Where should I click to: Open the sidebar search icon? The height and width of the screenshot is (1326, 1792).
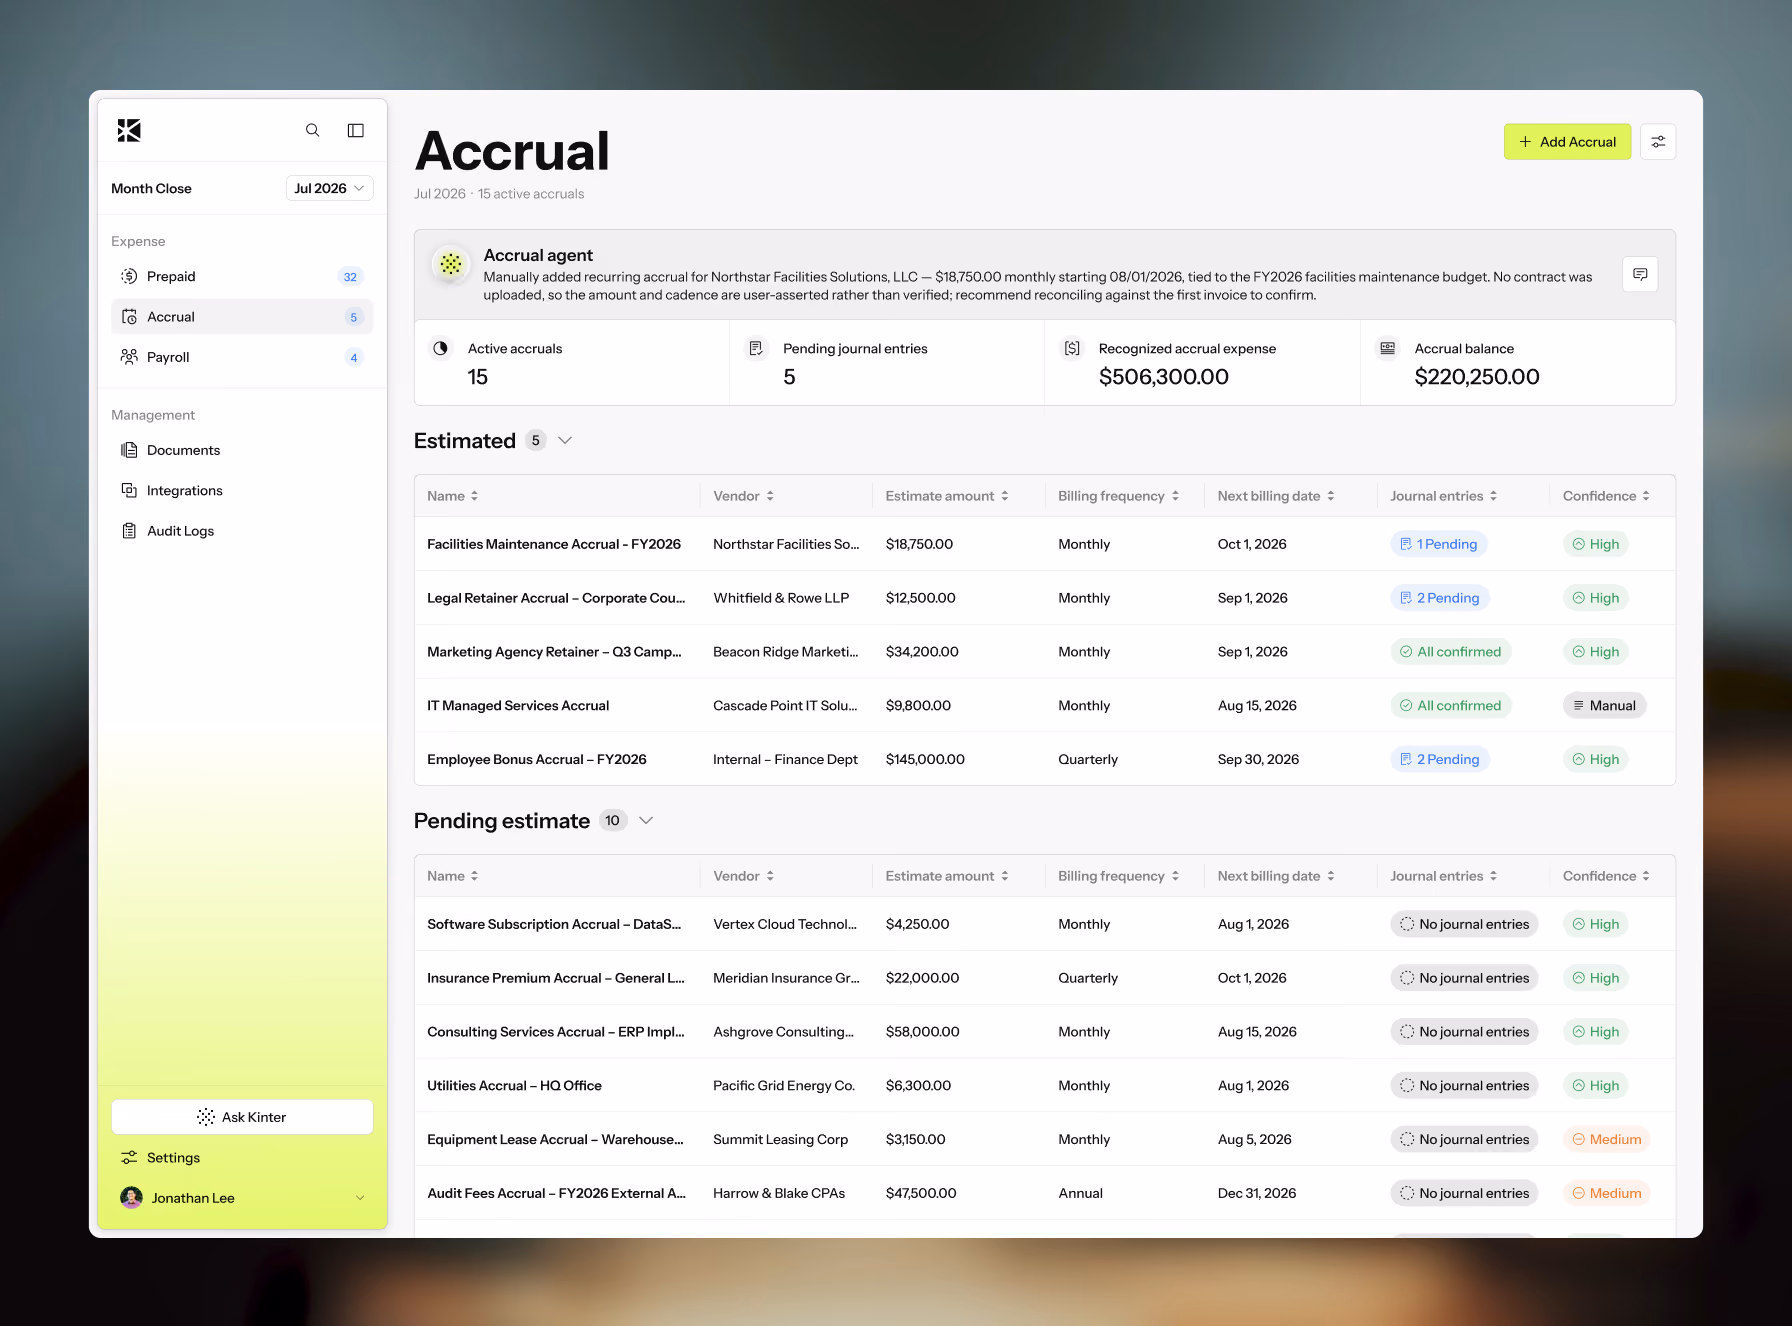pos(313,130)
